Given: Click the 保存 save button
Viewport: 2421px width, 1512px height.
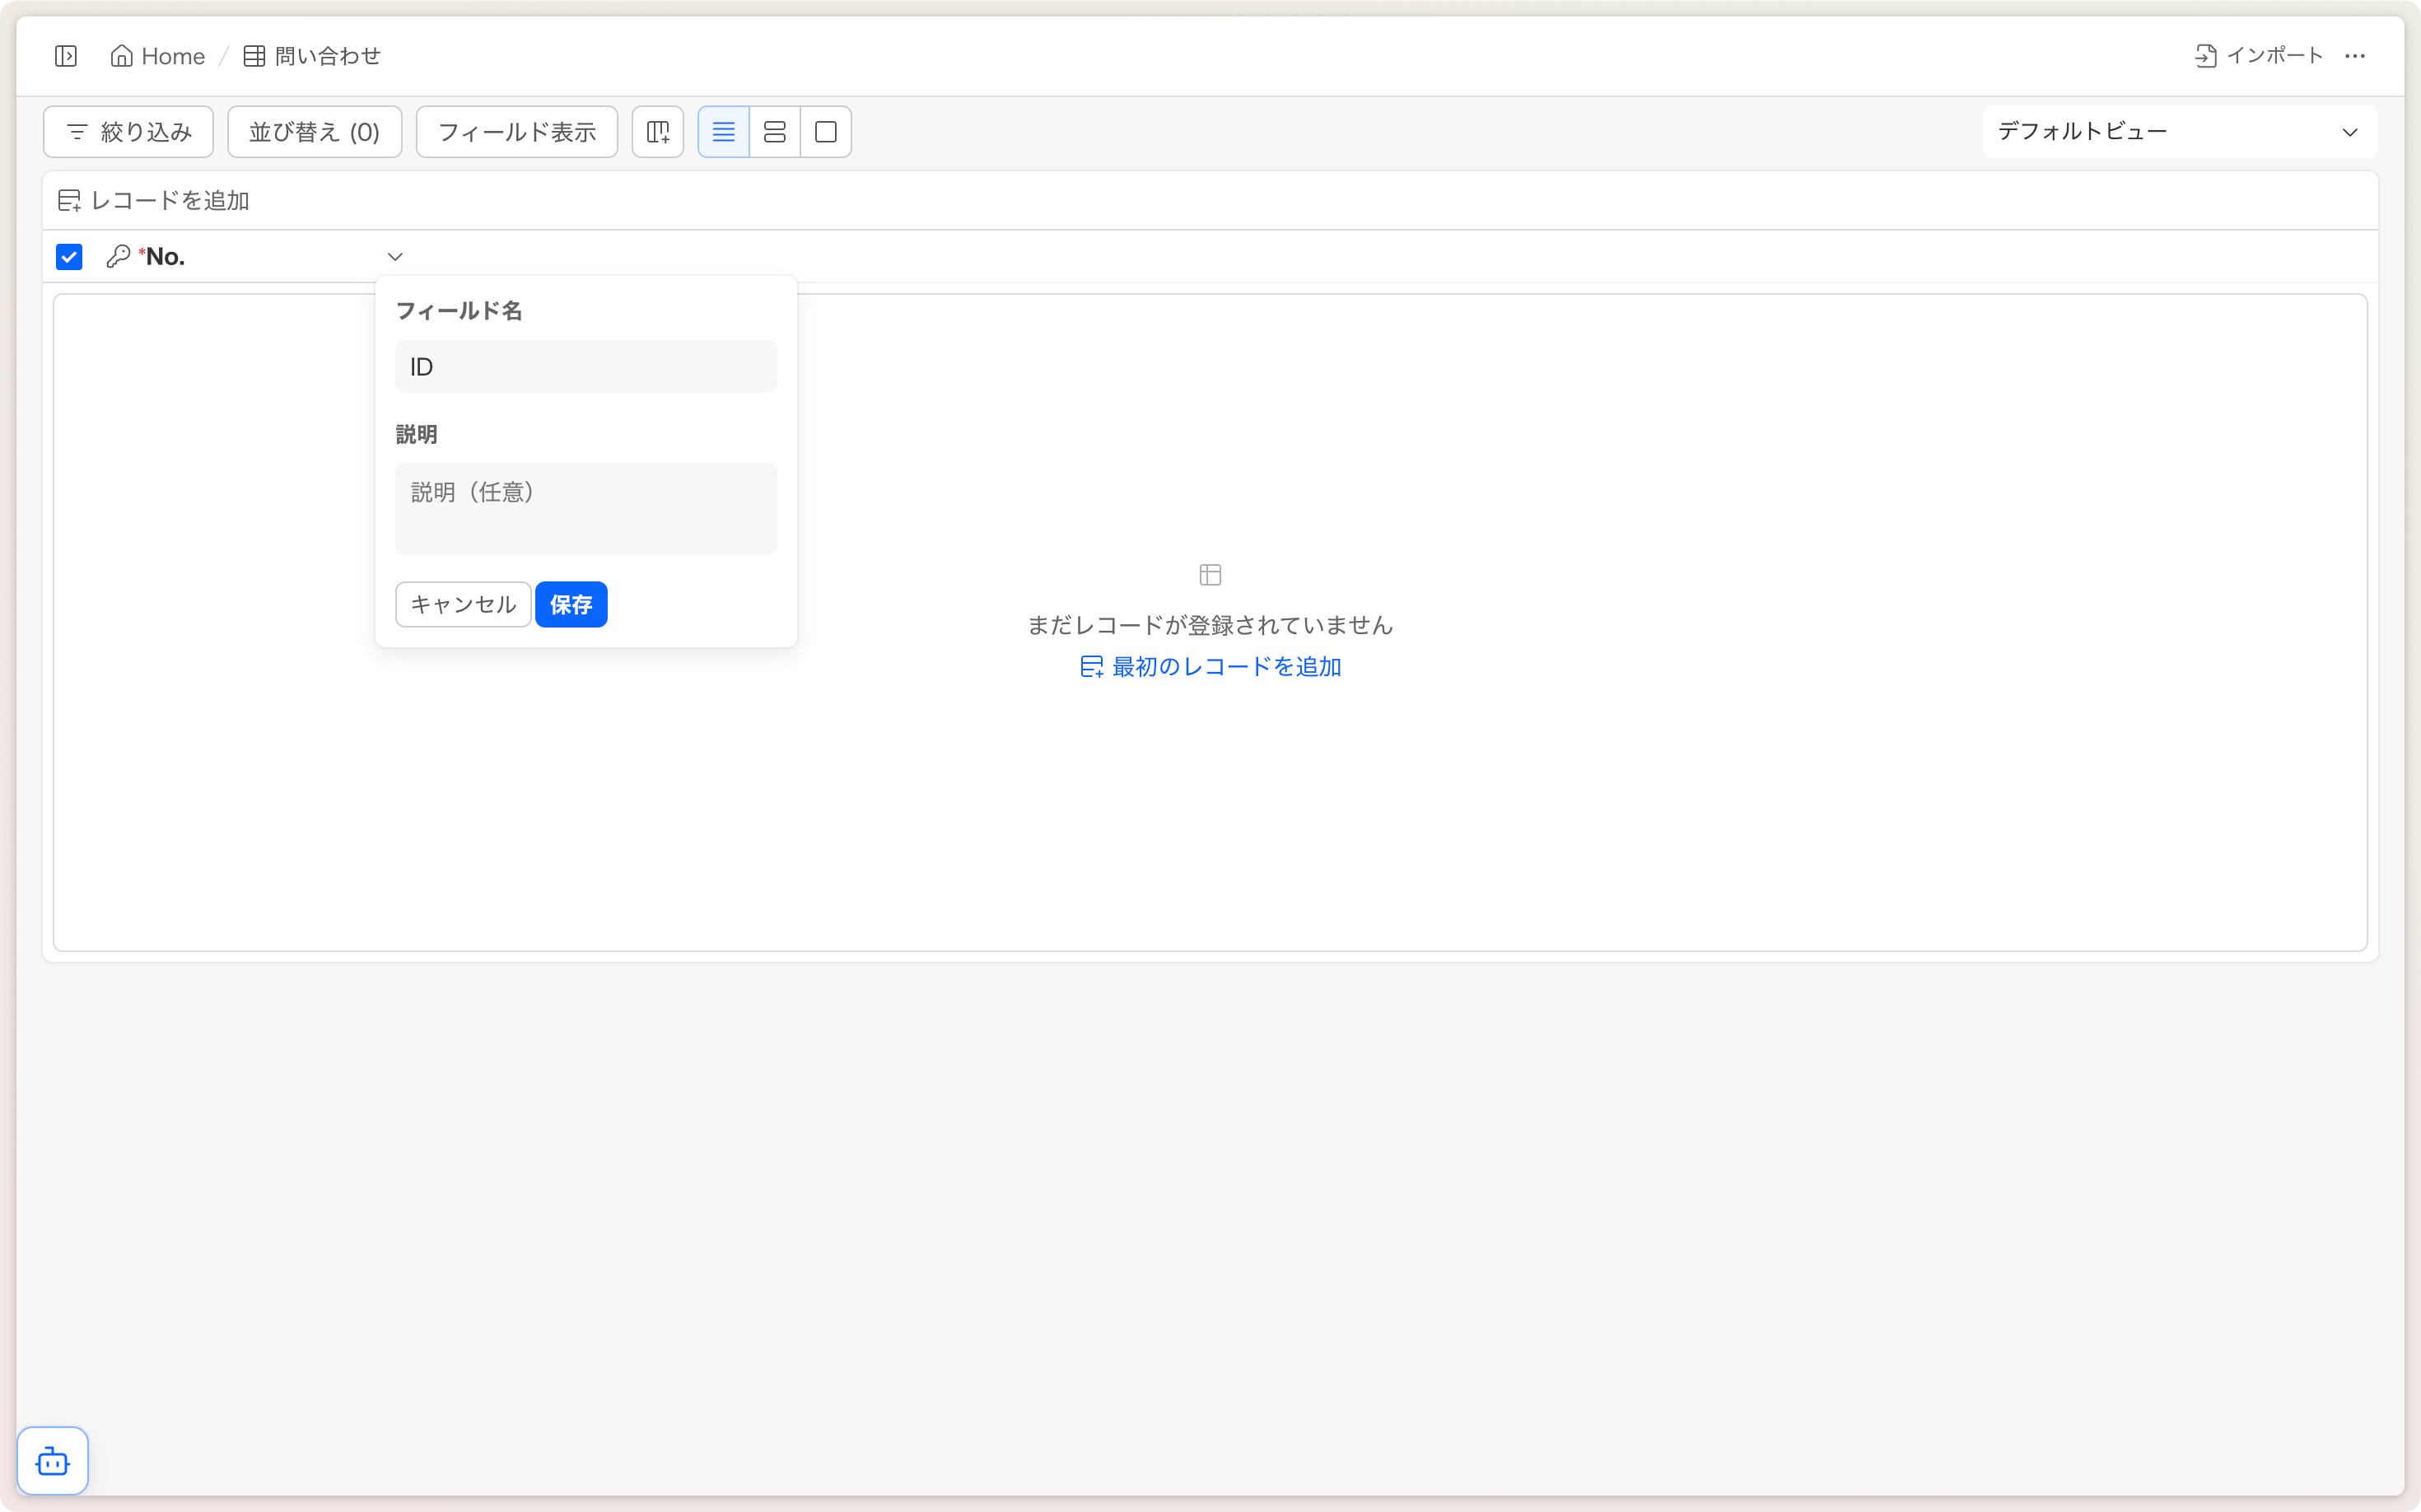Looking at the screenshot, I should click(x=571, y=604).
